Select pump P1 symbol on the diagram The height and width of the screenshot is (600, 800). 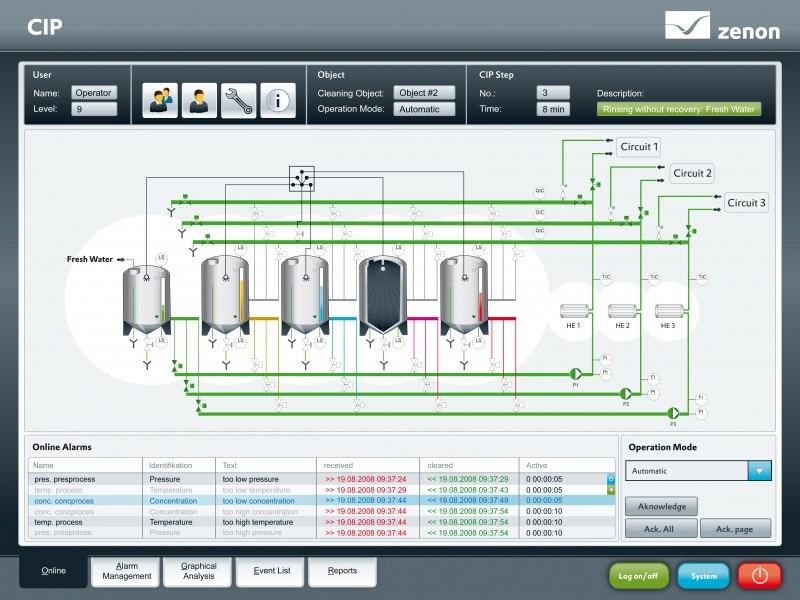pyautogui.click(x=576, y=371)
